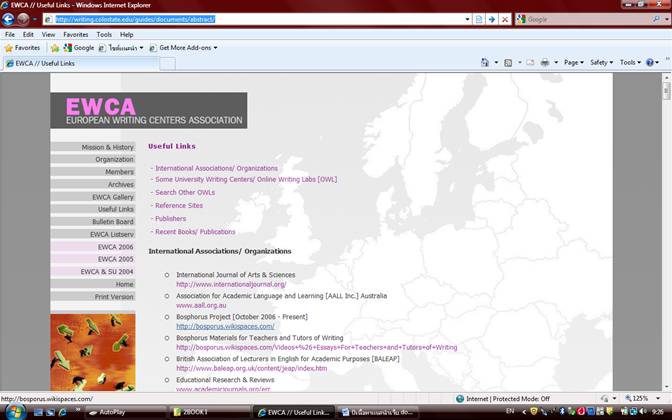Viewport: 672px width, 420px height.
Task: Open the Help menu
Action: 126,34
